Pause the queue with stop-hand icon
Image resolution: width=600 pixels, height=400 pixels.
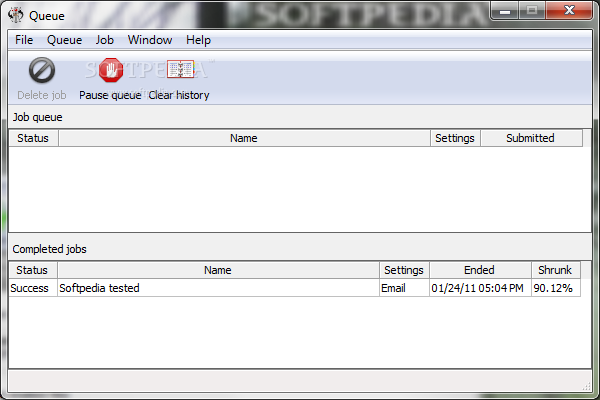(x=111, y=70)
